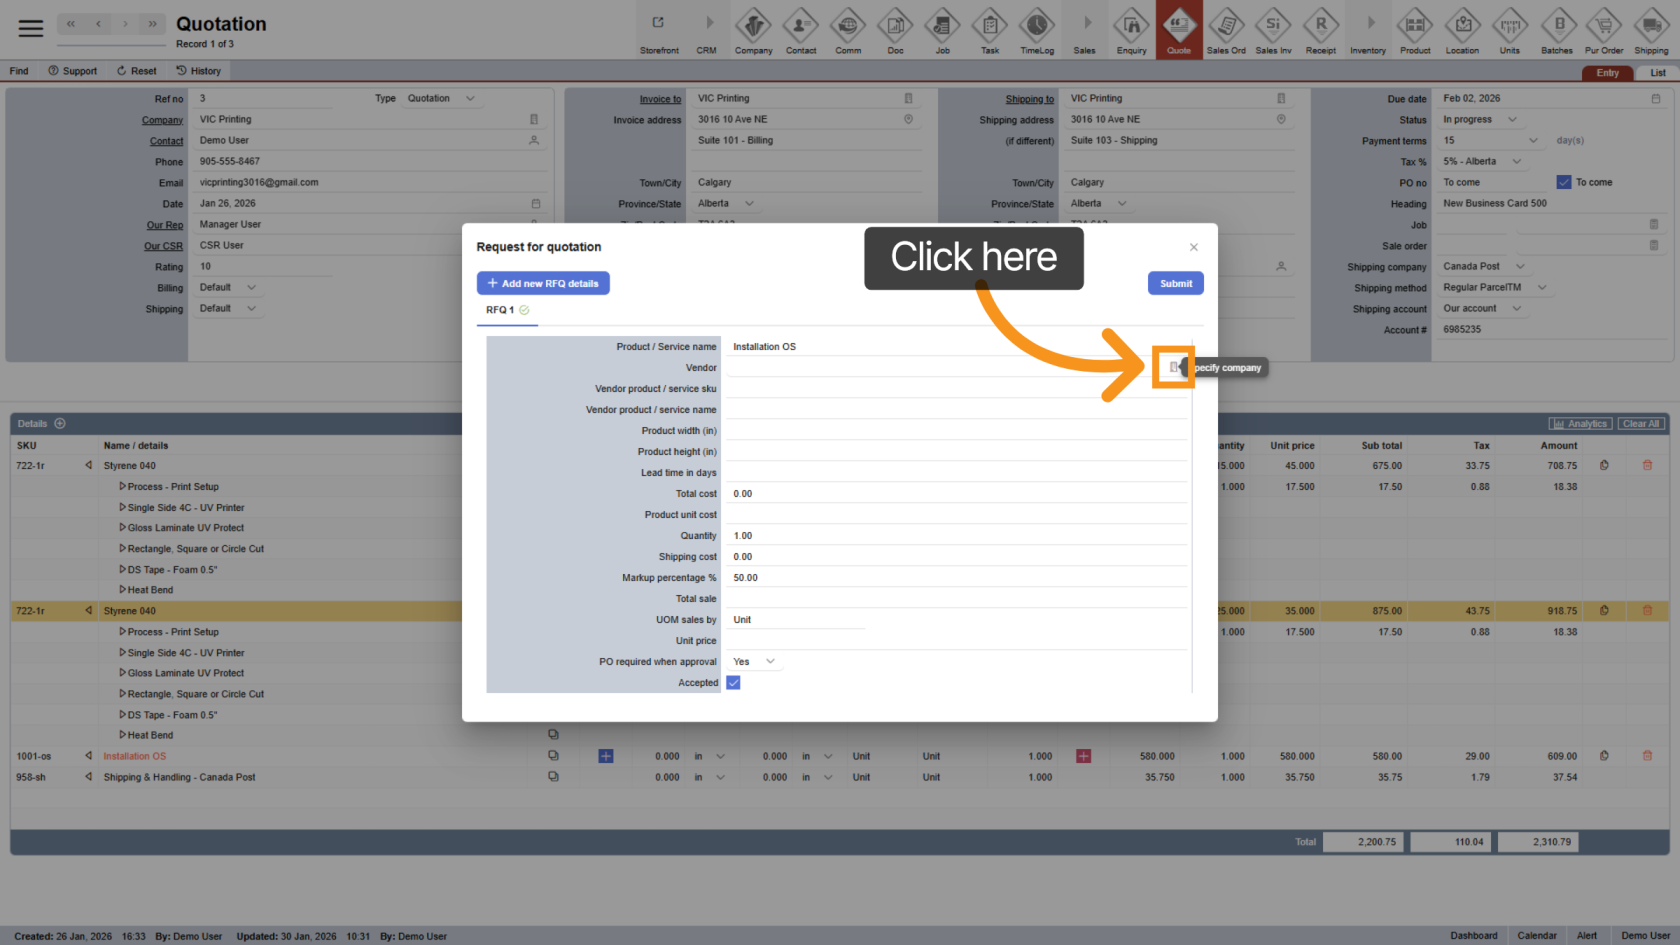Image resolution: width=1680 pixels, height=945 pixels.
Task: Click Add new RFQ details button
Action: (x=543, y=284)
